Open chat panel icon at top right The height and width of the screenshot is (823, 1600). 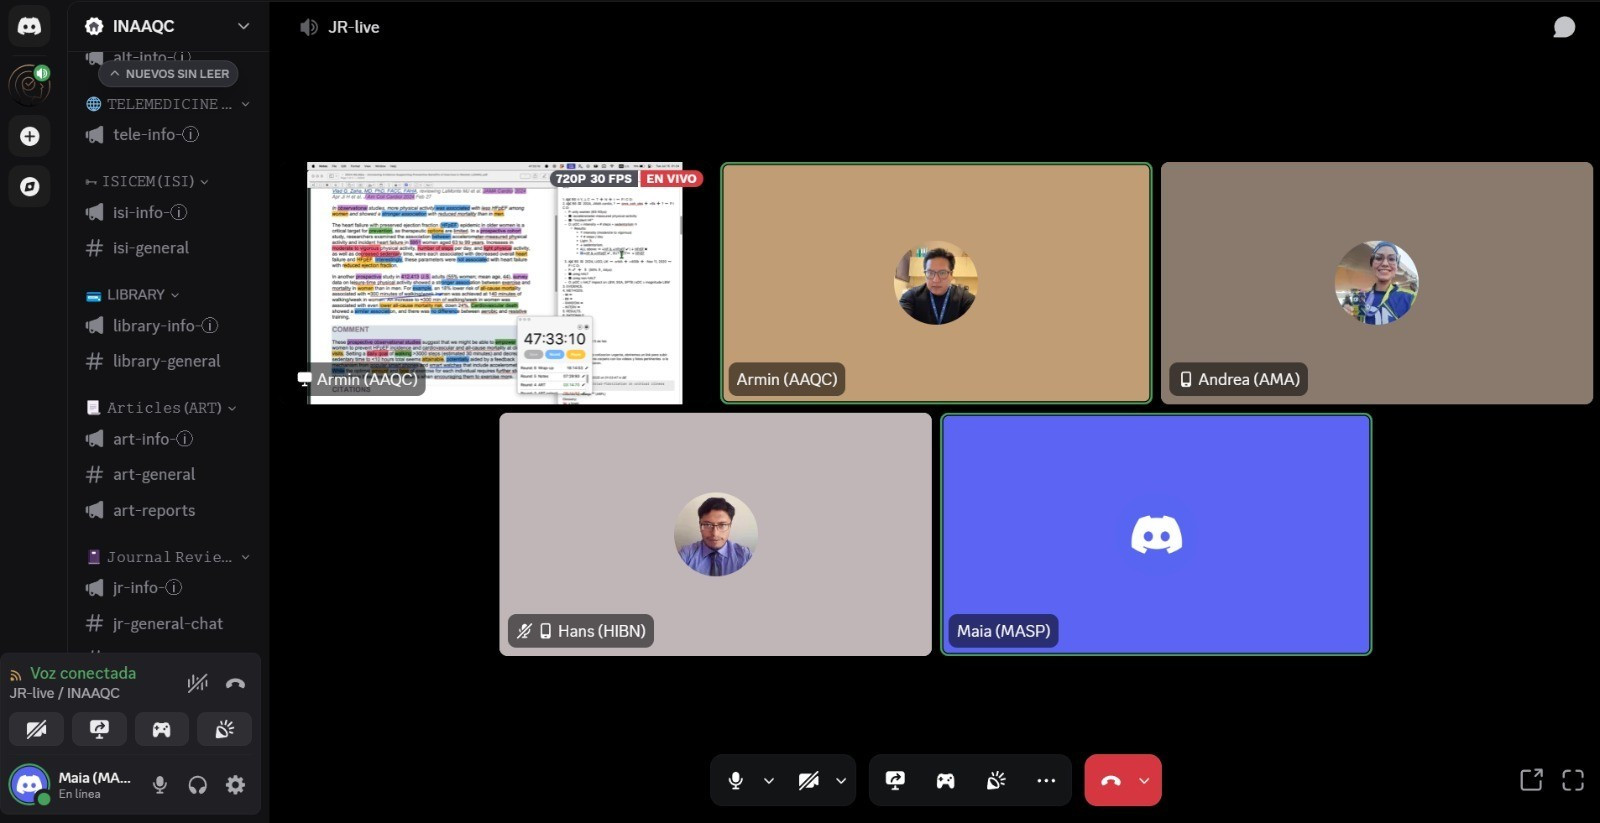[x=1563, y=28]
